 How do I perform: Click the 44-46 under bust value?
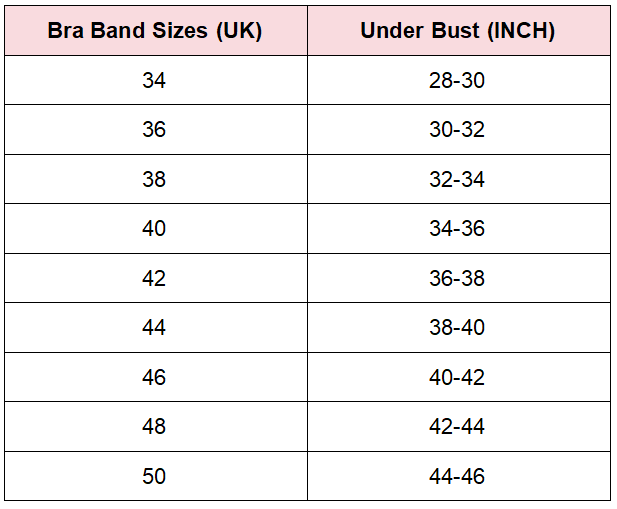[457, 476]
